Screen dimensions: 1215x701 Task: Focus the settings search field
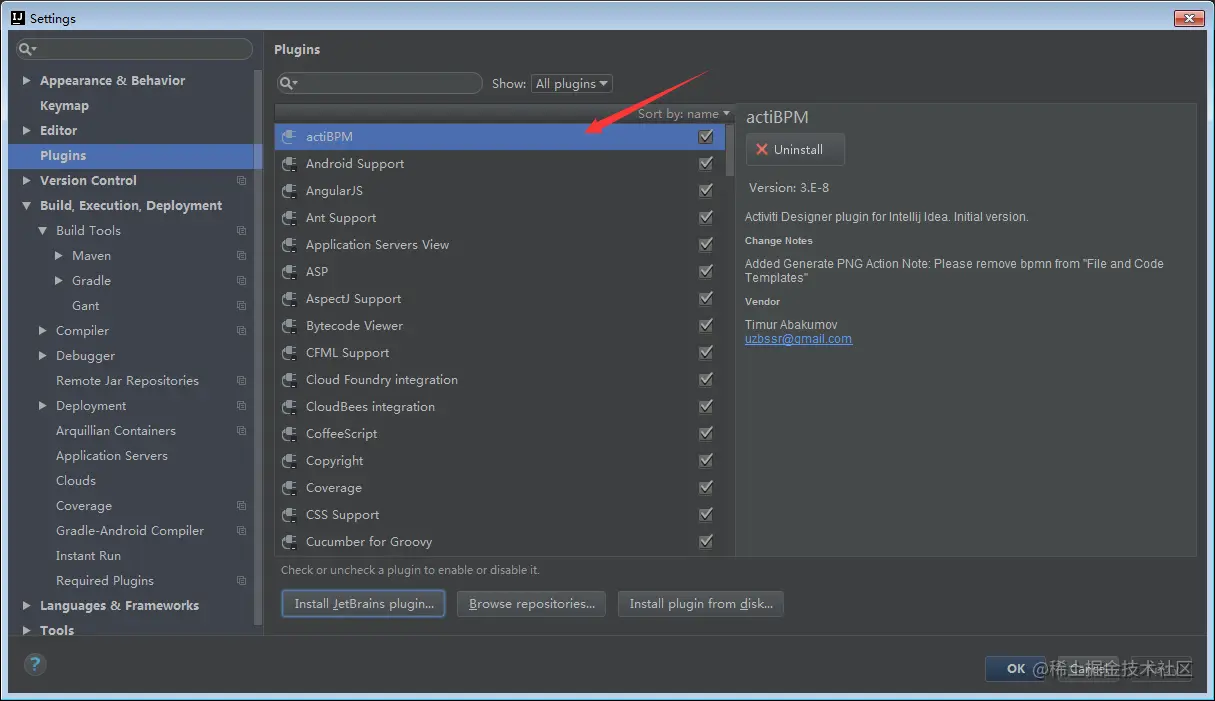pyautogui.click(x=134, y=49)
